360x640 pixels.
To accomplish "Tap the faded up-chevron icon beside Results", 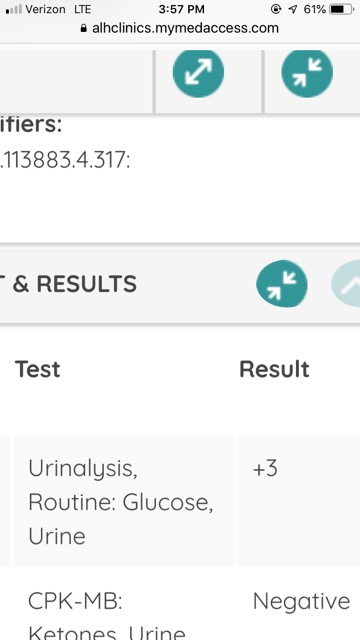I will click(347, 284).
